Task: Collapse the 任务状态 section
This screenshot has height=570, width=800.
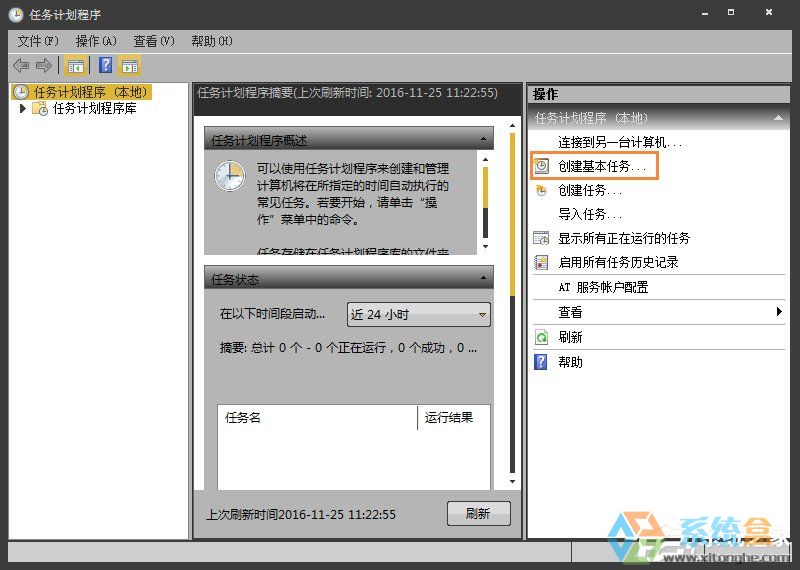Action: click(x=483, y=278)
